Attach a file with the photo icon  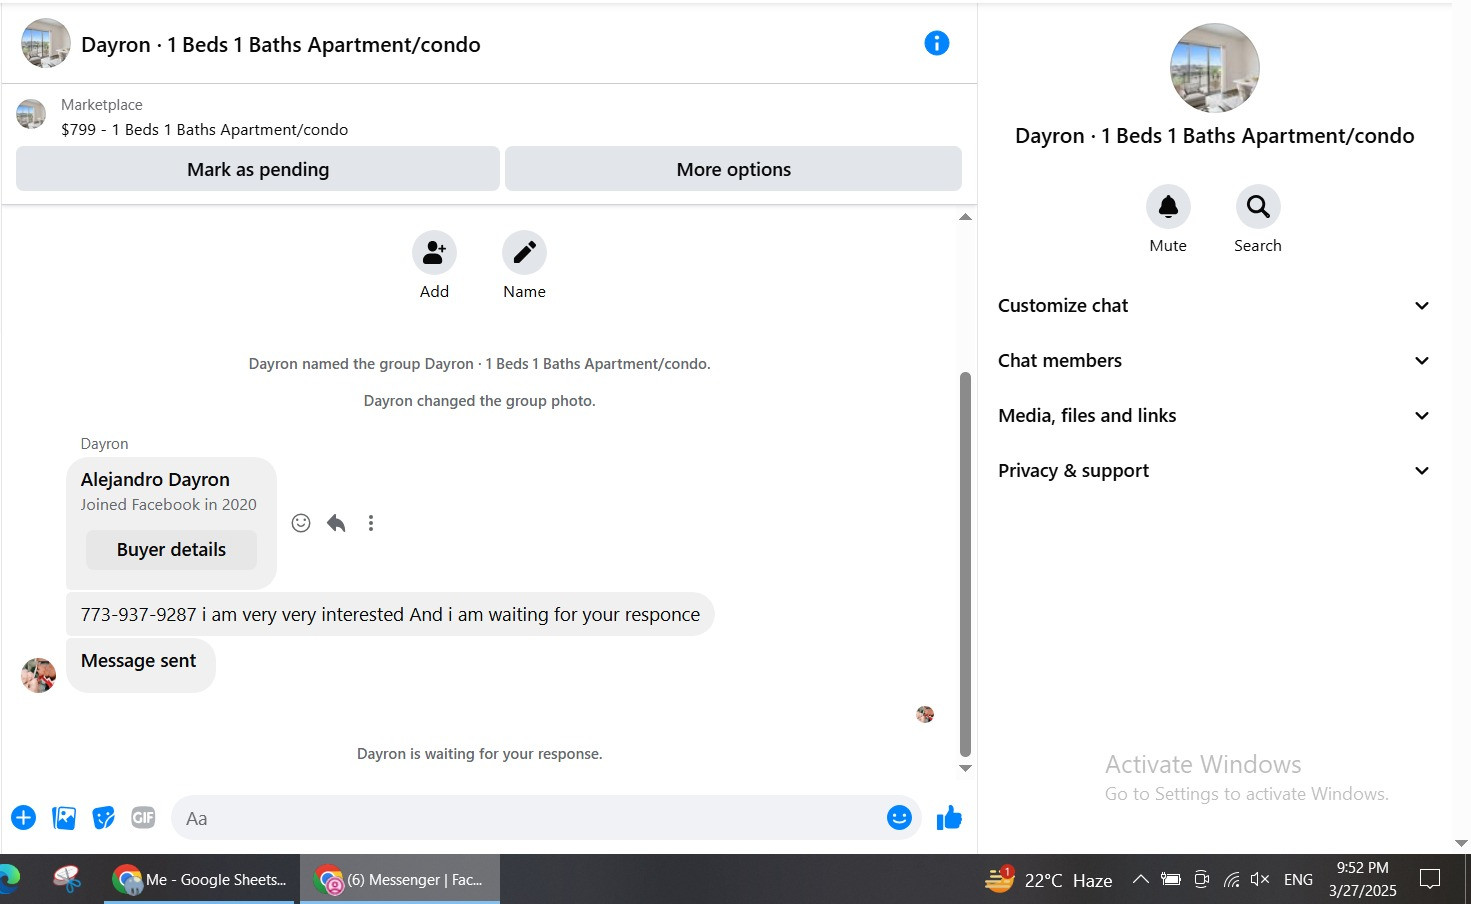pyautogui.click(x=64, y=818)
